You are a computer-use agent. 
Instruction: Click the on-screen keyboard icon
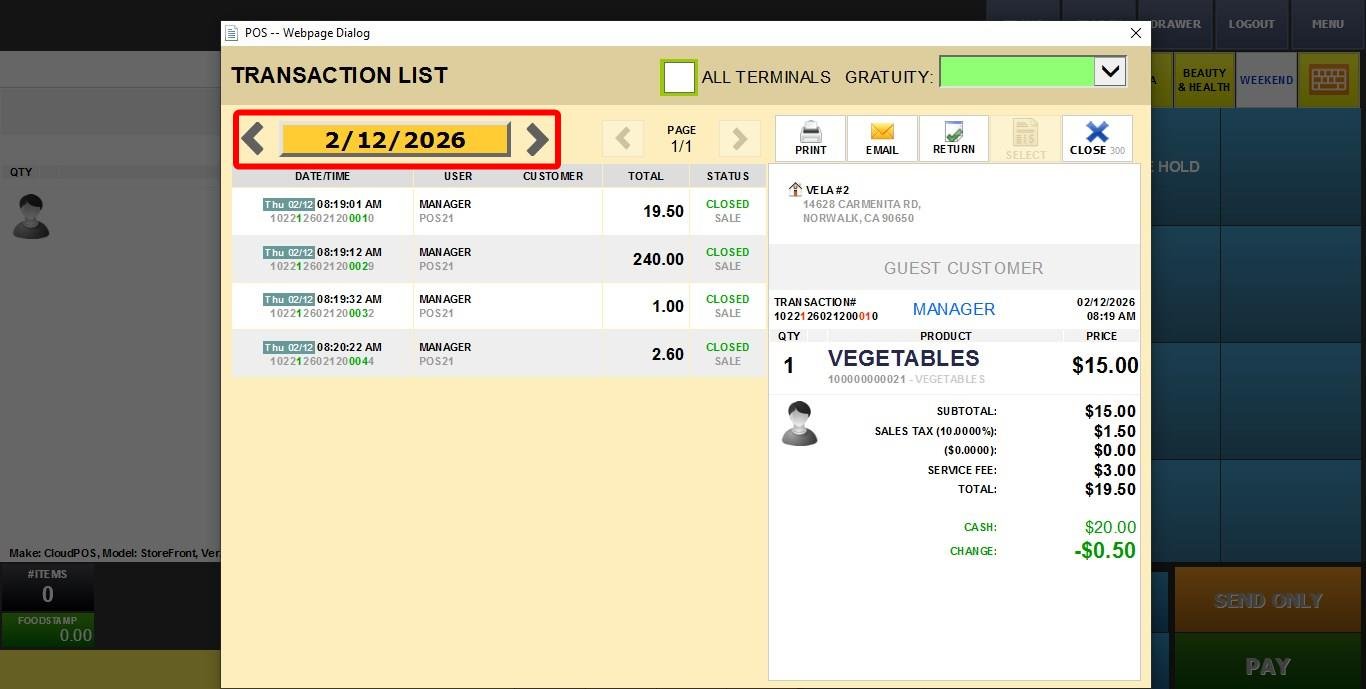[x=1328, y=80]
